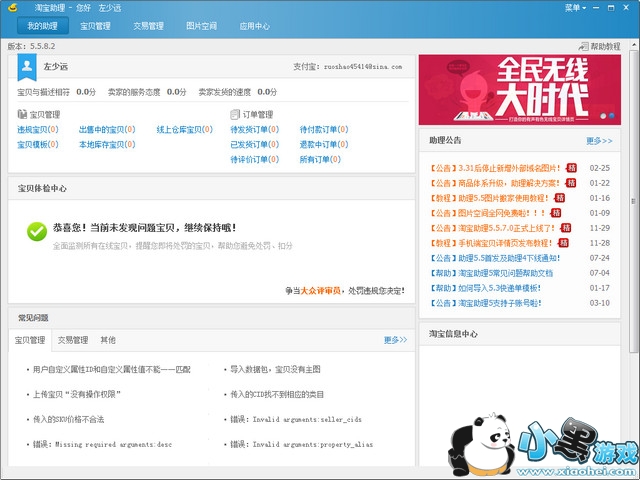Click the 宝贝管理 section icon
Image resolution: width=640 pixels, height=480 pixels.
[x=22, y=115]
